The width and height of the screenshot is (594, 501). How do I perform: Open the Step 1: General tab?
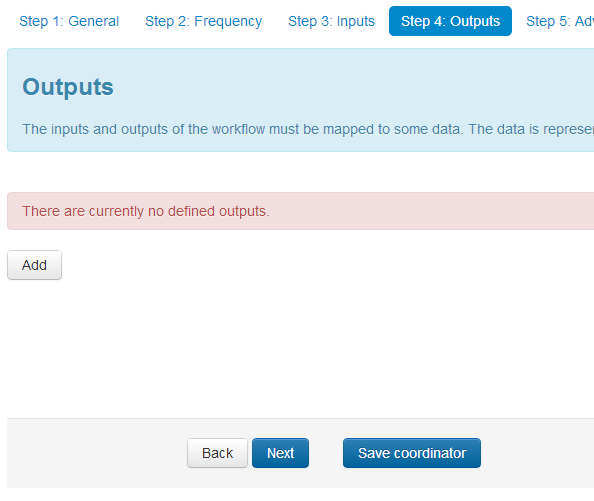point(69,21)
